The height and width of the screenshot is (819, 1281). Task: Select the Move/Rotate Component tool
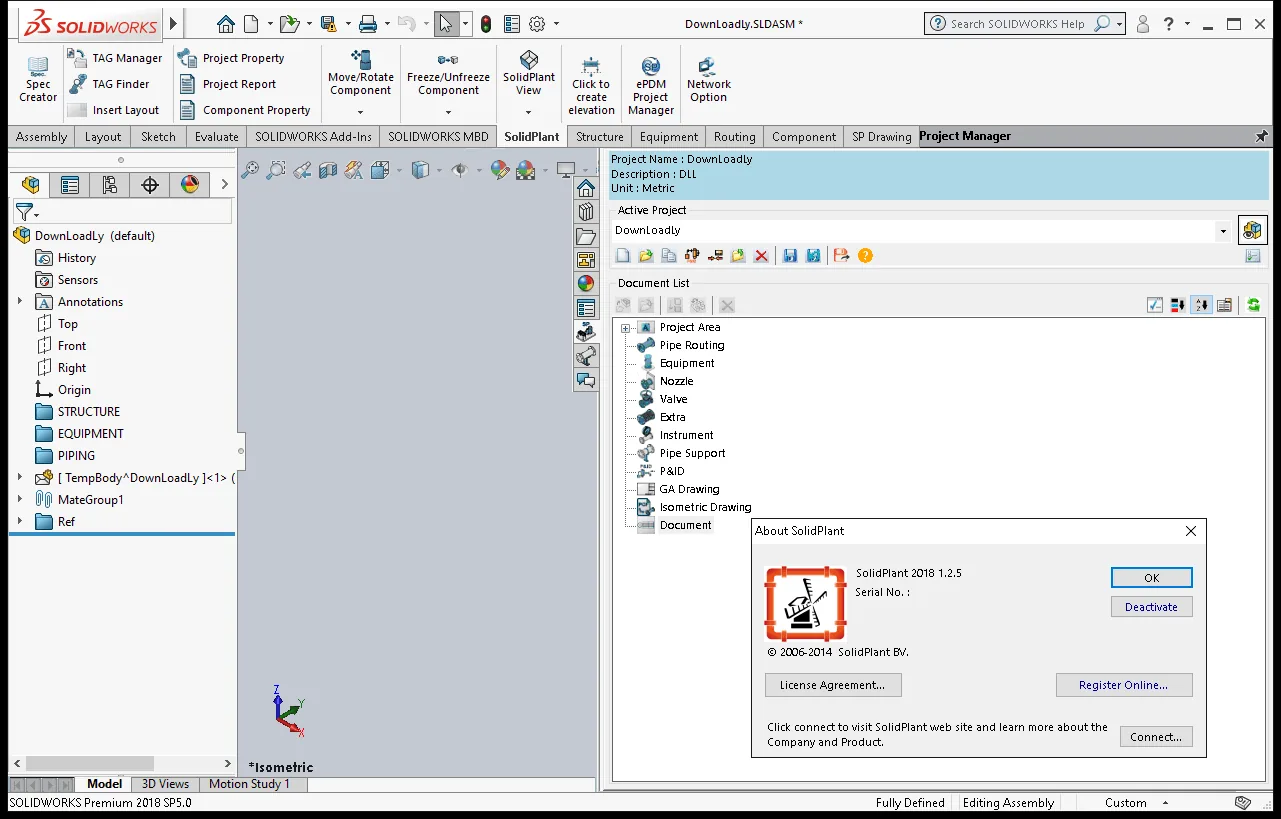[361, 73]
